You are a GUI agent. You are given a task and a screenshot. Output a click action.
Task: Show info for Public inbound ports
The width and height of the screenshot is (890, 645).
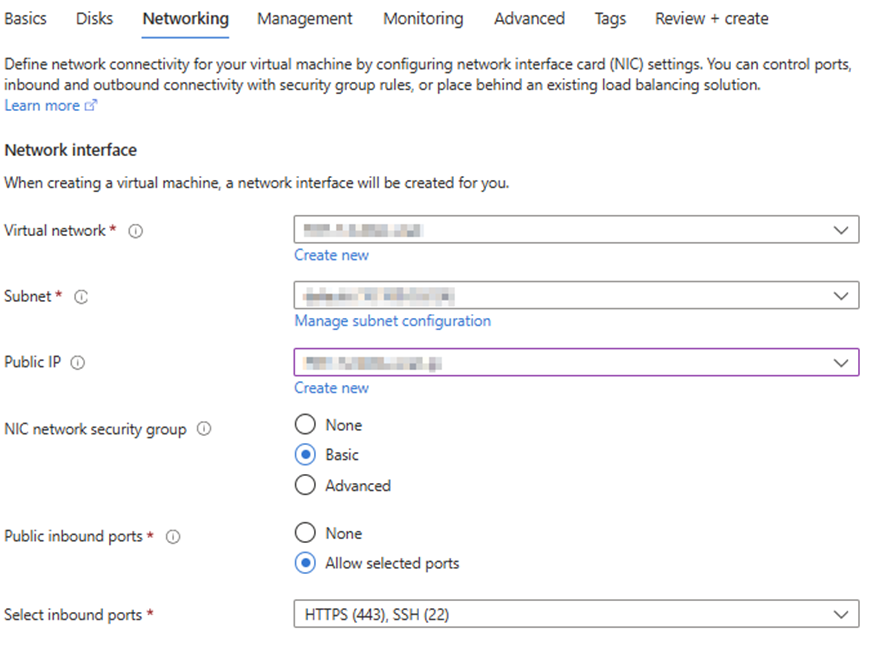pyautogui.click(x=173, y=537)
